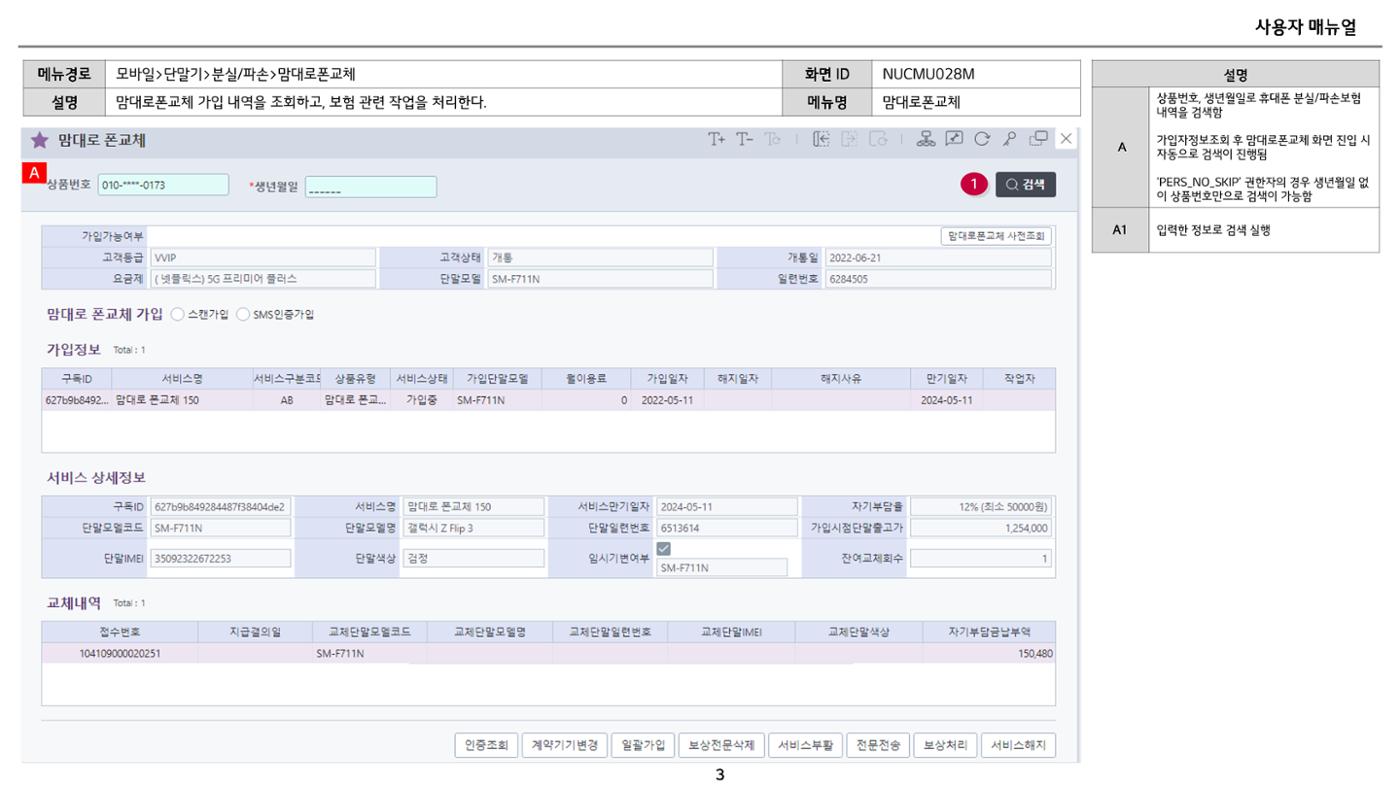1400x788 pixels.
Task: Click the 보상전문삭제 button
Action: point(721,745)
